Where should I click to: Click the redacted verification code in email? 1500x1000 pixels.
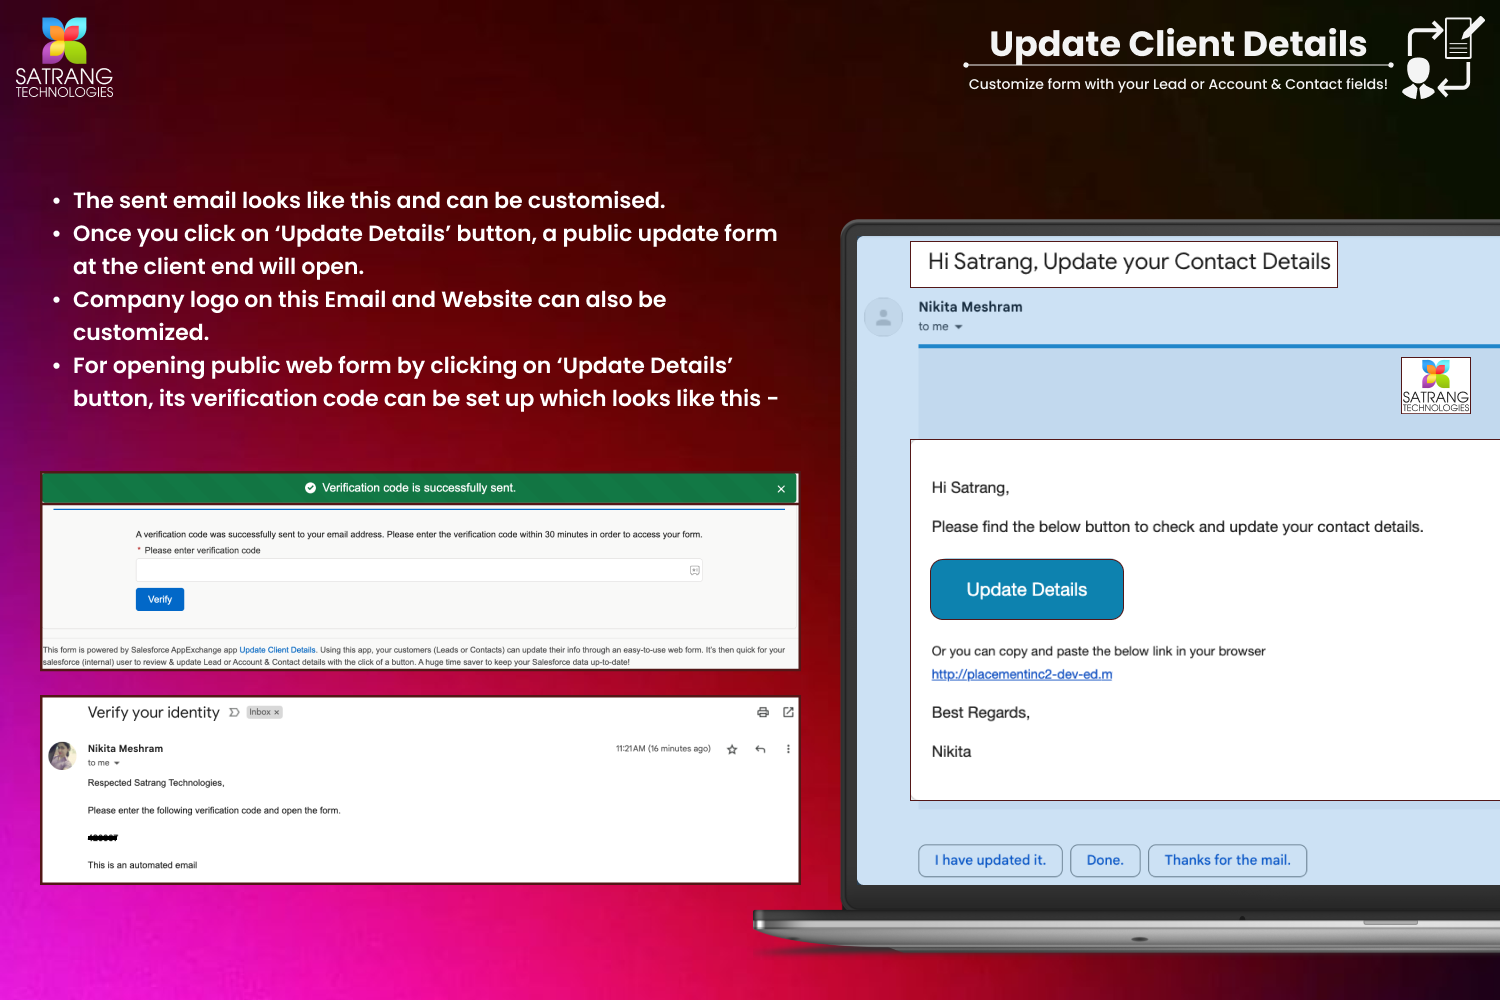point(103,838)
